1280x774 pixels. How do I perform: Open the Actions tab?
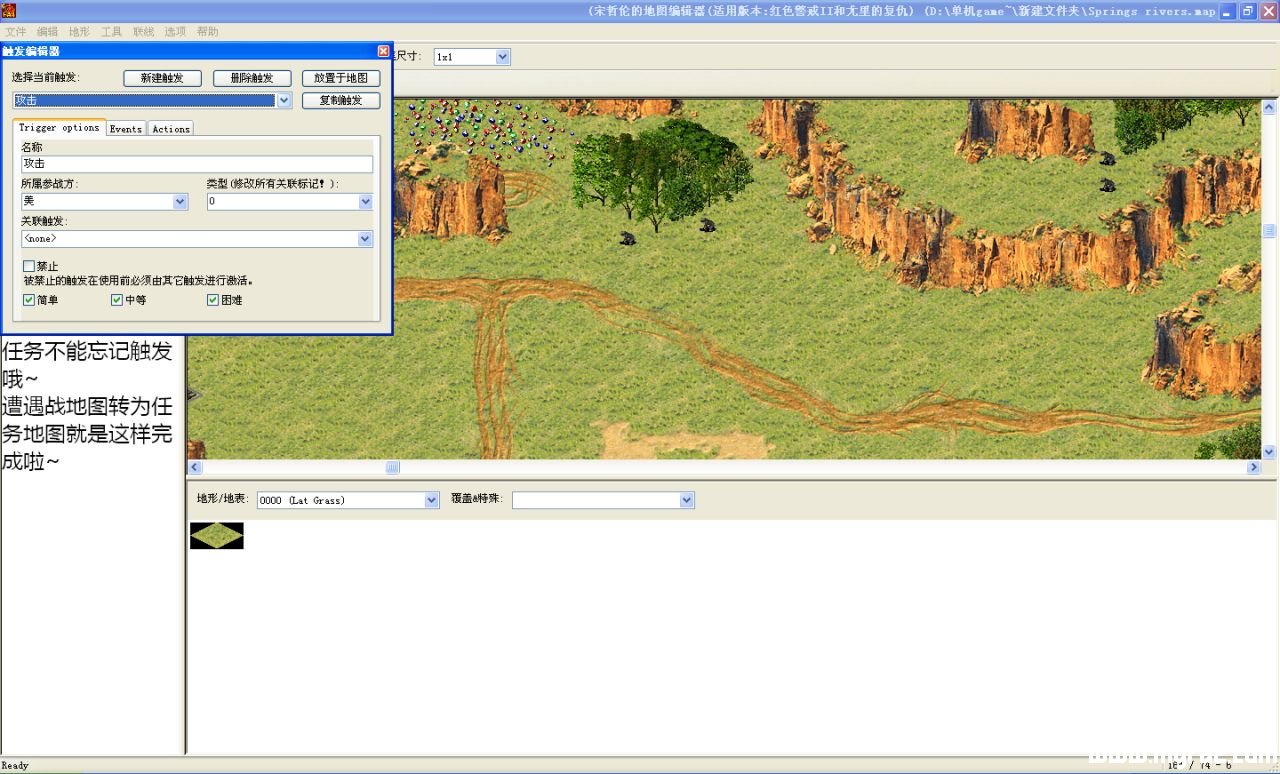click(x=171, y=129)
